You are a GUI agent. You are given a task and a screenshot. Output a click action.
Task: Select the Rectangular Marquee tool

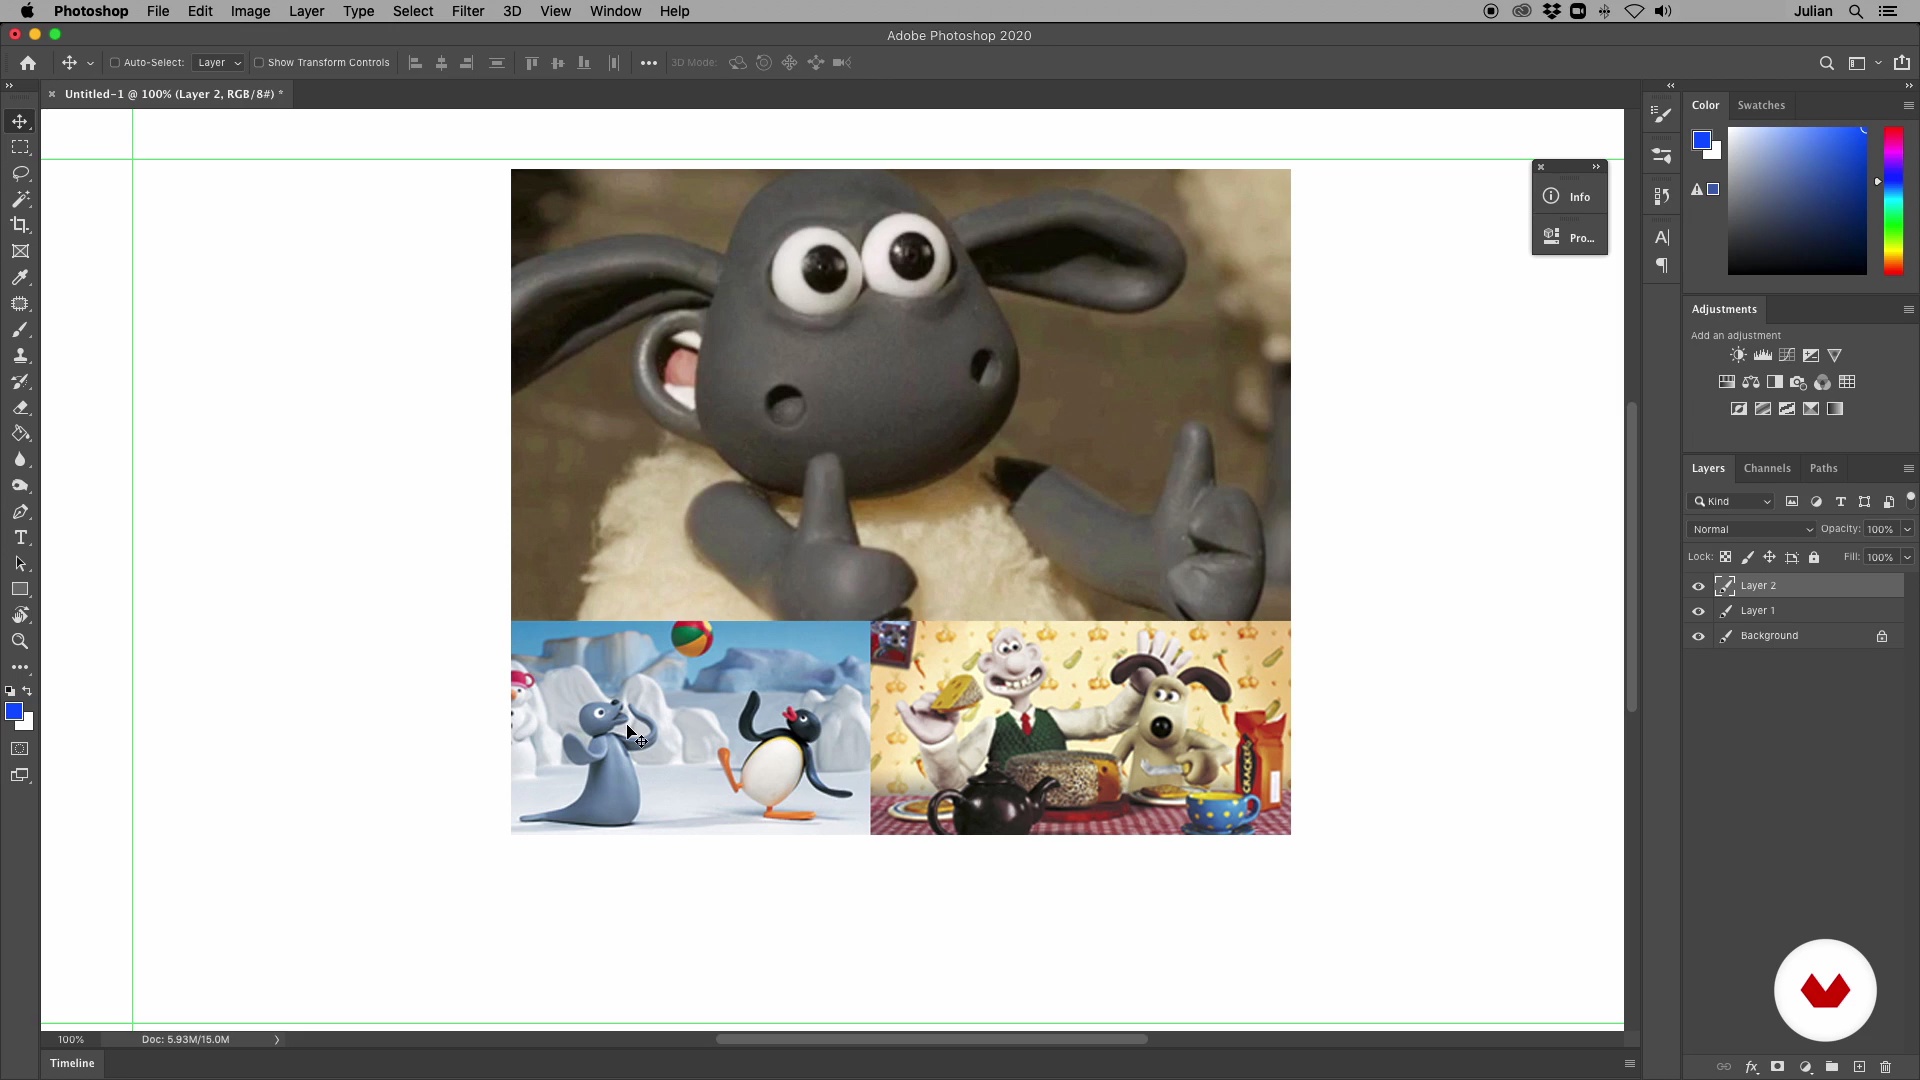click(20, 147)
